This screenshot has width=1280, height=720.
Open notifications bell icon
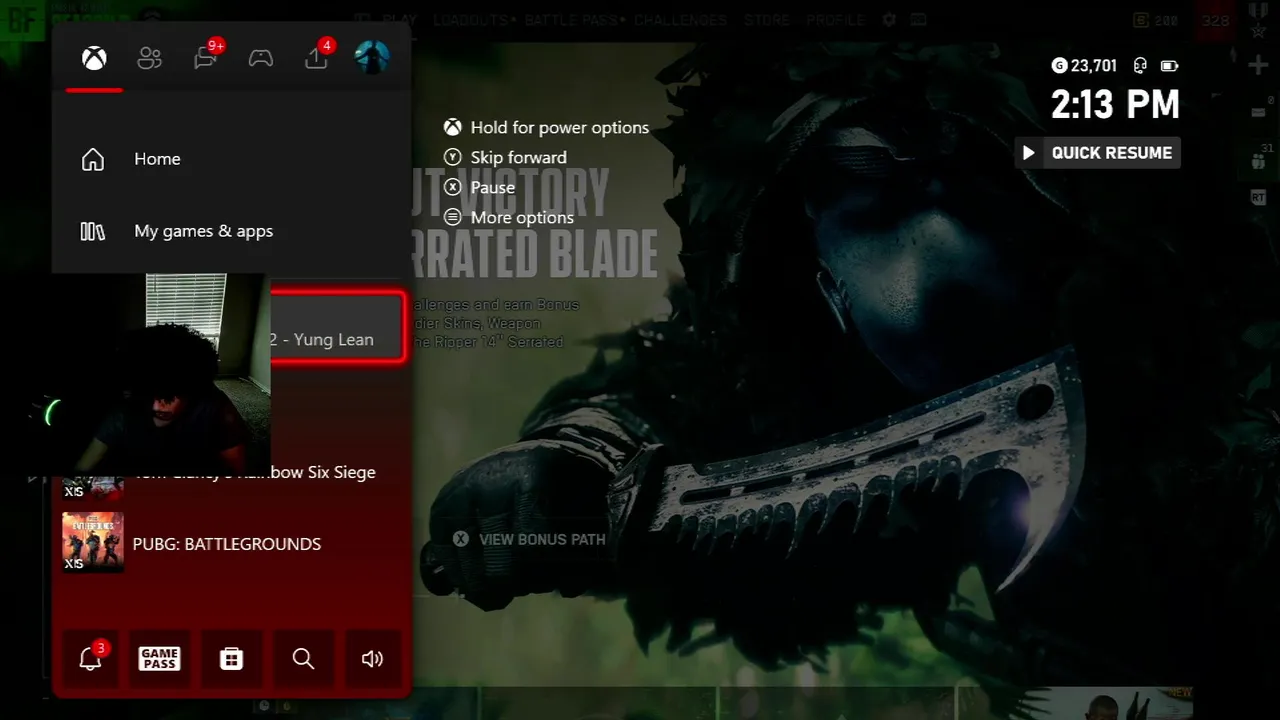coord(90,658)
